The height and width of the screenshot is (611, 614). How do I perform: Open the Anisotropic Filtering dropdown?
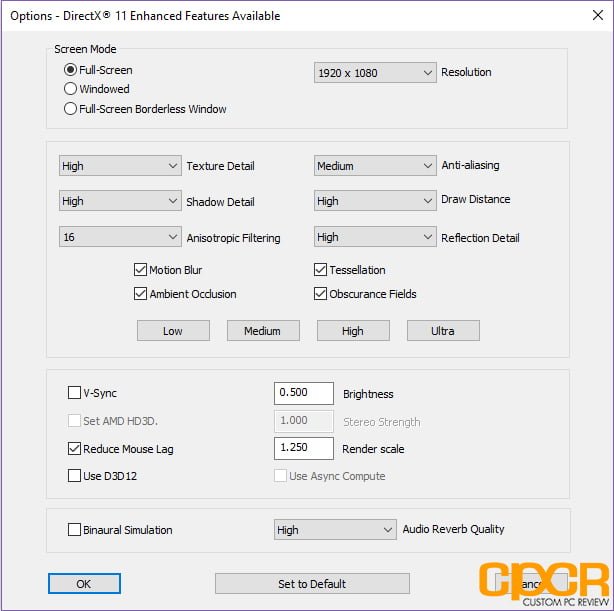point(120,237)
